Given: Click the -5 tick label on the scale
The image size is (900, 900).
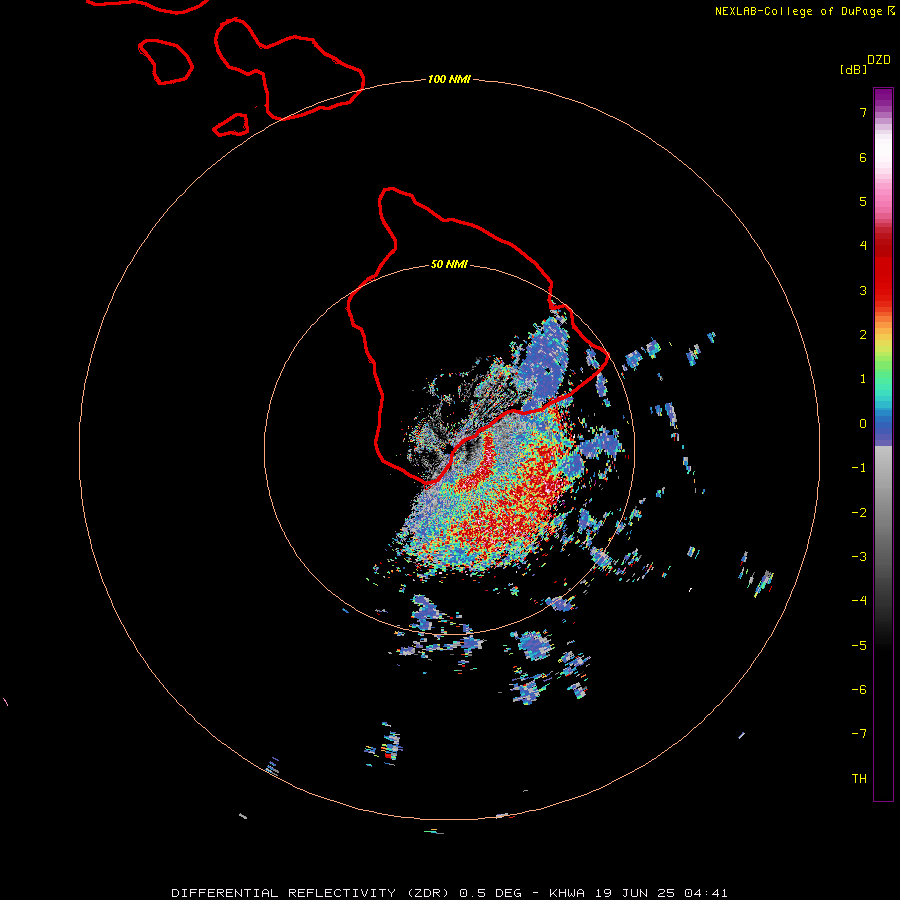Looking at the screenshot, I should [x=859, y=646].
